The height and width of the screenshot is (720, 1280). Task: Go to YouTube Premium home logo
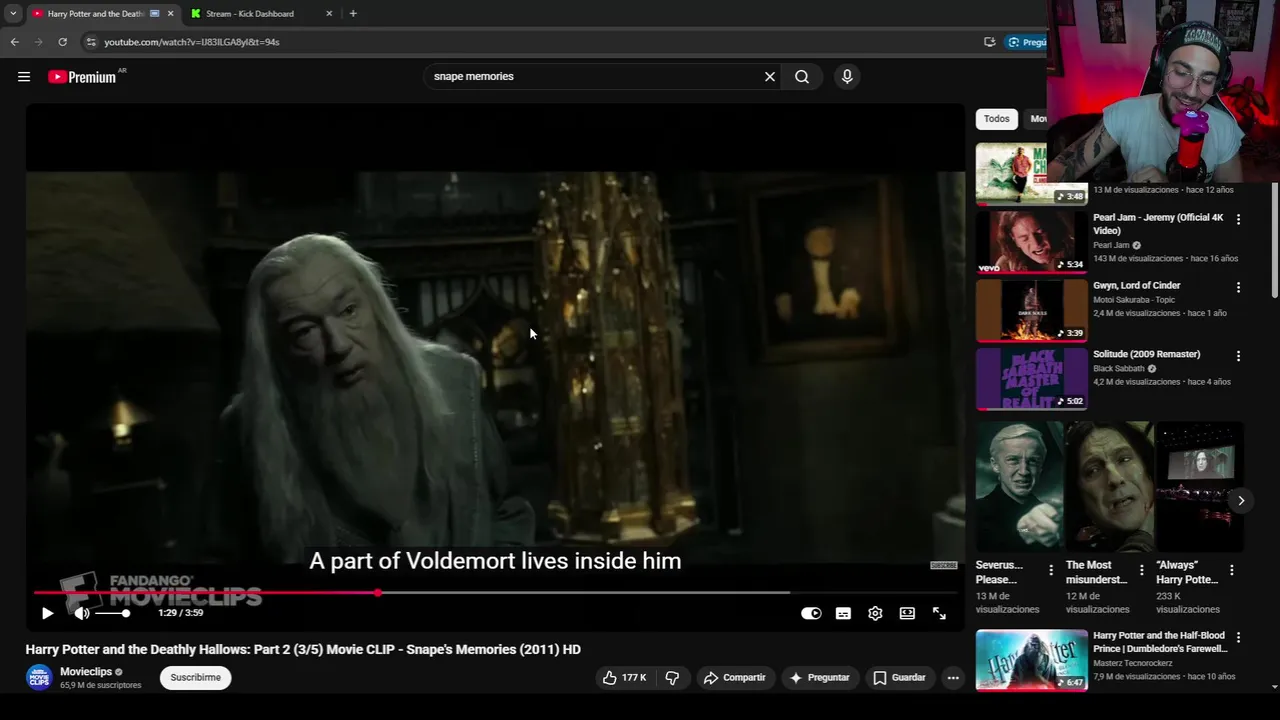point(84,77)
